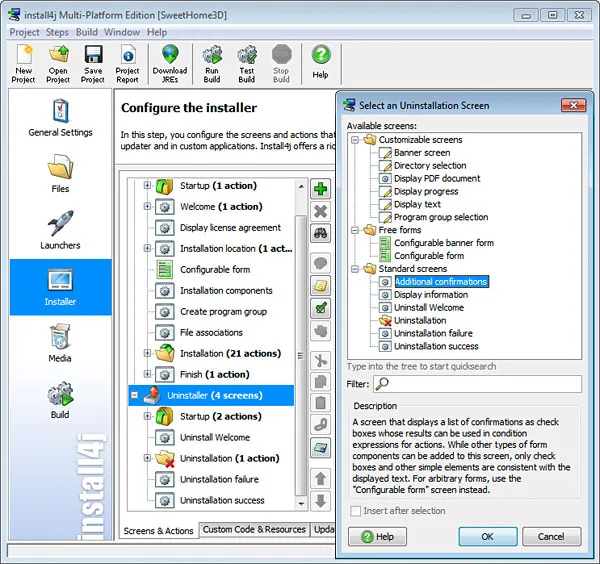Click the move up arrow button
This screenshot has width=600, height=564.
[321, 479]
